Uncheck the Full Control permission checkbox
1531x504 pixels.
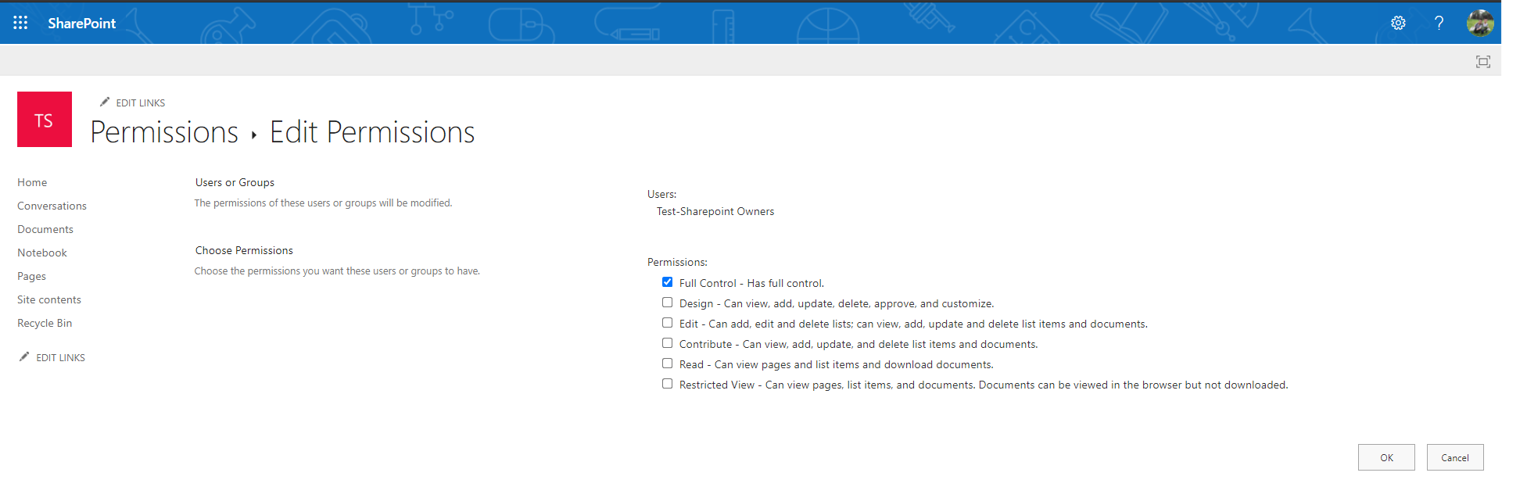pos(667,283)
